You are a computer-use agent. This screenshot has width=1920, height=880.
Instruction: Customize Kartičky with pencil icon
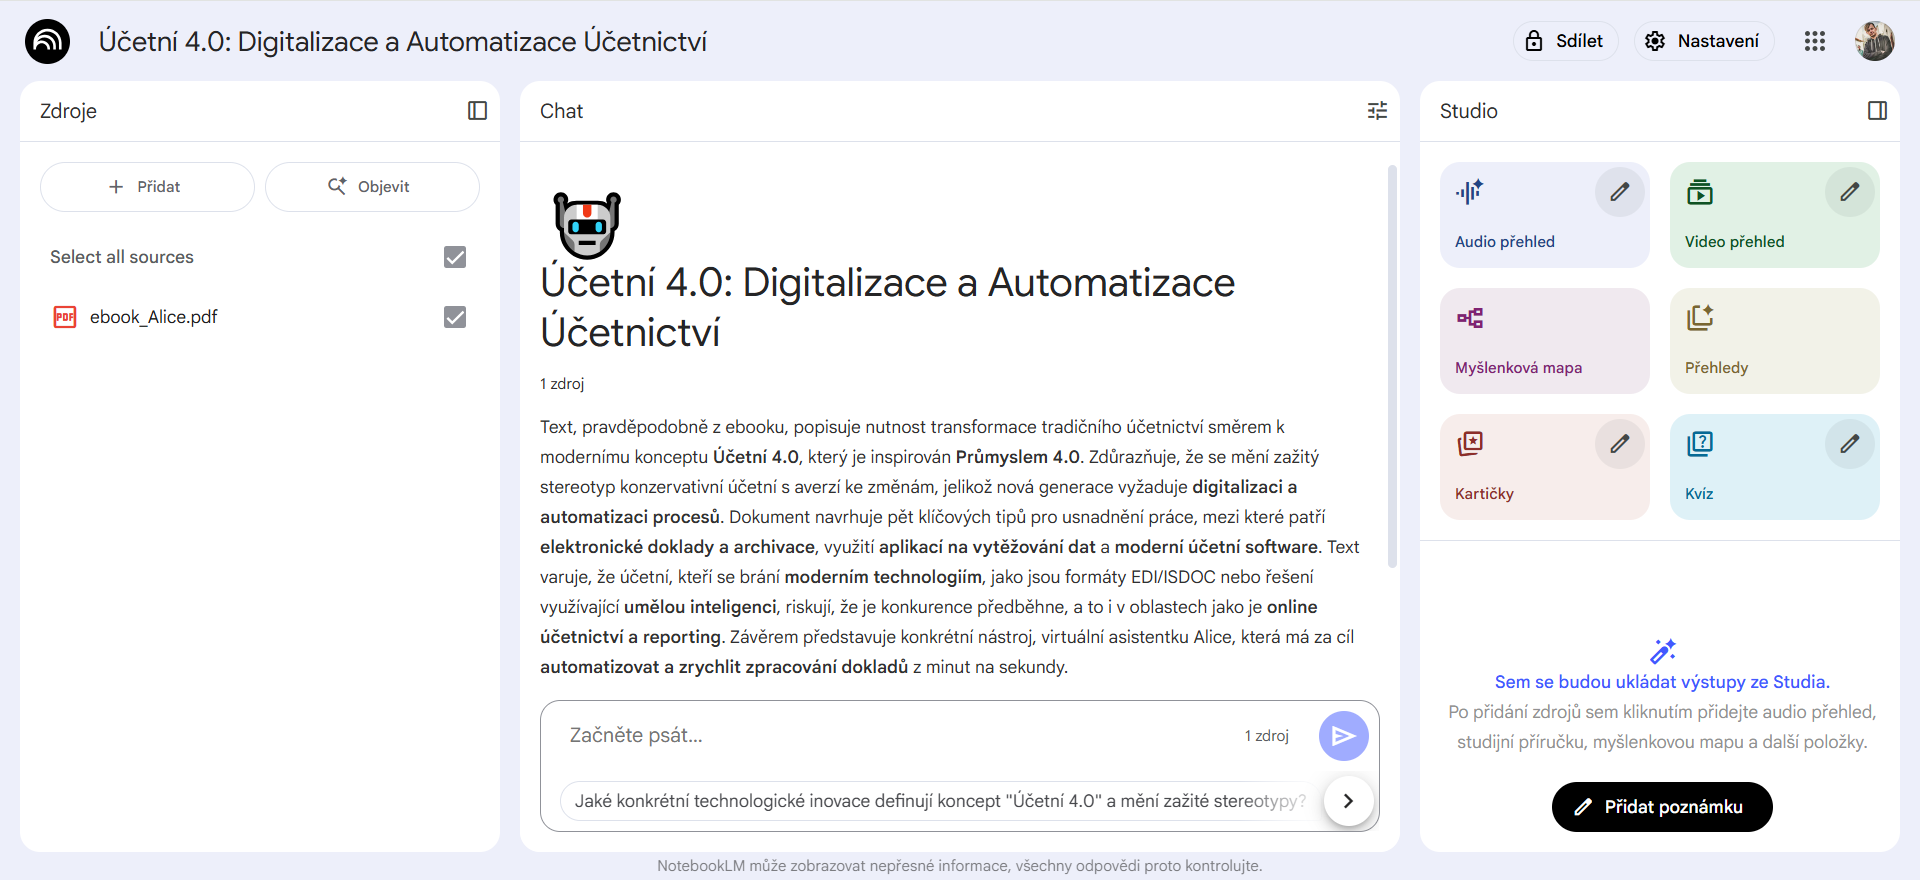(1619, 443)
